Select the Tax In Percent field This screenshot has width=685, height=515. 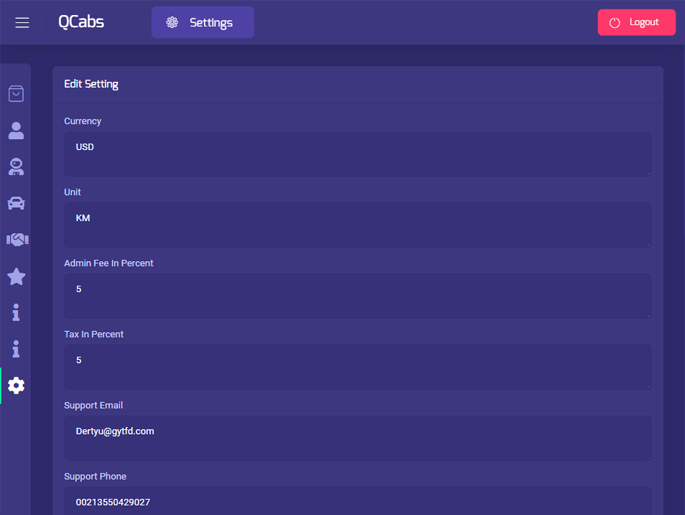point(357,367)
